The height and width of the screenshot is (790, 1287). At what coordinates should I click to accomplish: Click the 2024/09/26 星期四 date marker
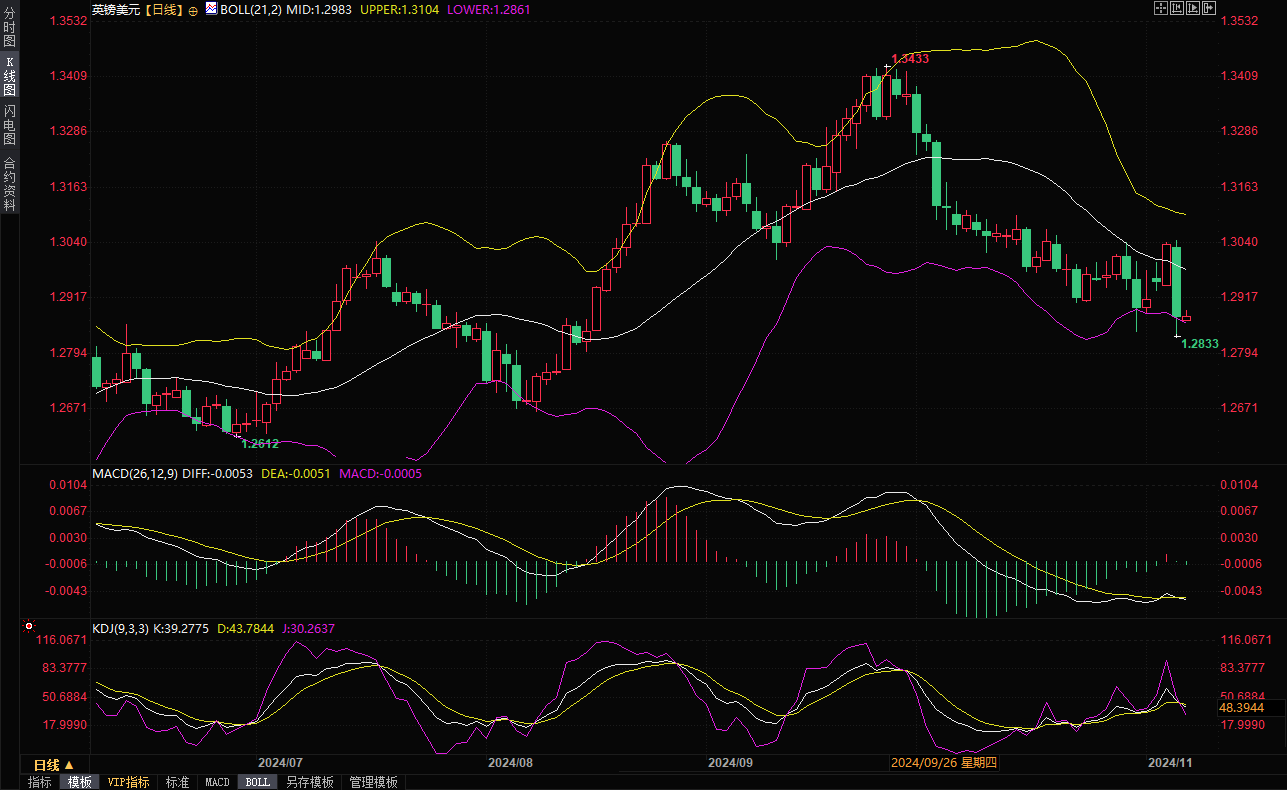point(945,762)
